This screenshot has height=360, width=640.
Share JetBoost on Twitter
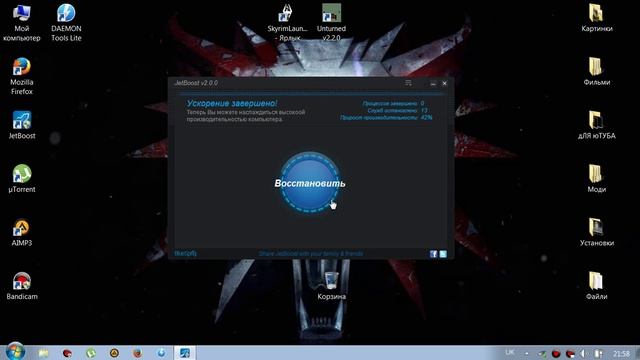coord(443,254)
